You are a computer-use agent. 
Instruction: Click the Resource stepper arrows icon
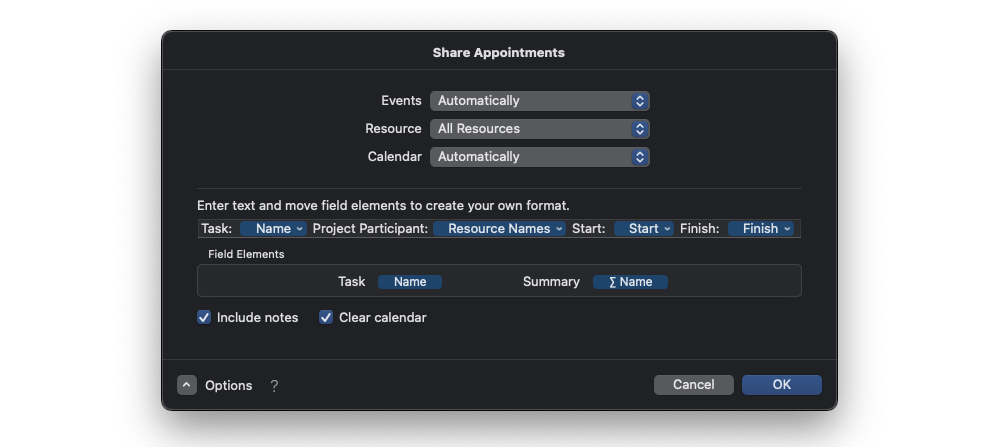(640, 129)
